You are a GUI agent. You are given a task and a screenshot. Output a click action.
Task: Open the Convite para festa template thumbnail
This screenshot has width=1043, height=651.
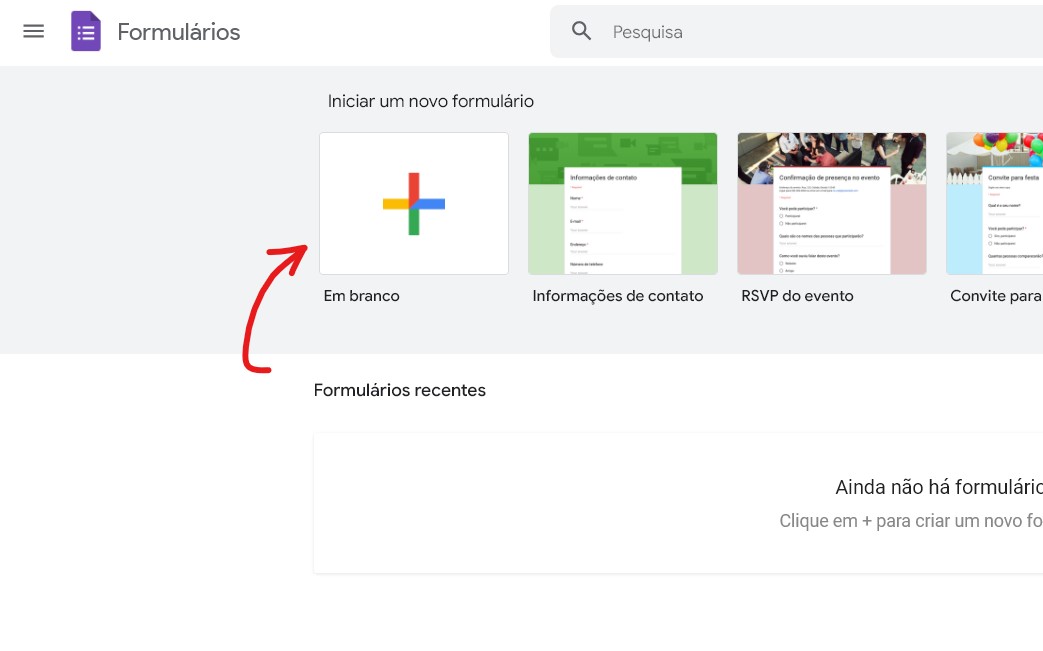[x=994, y=203]
